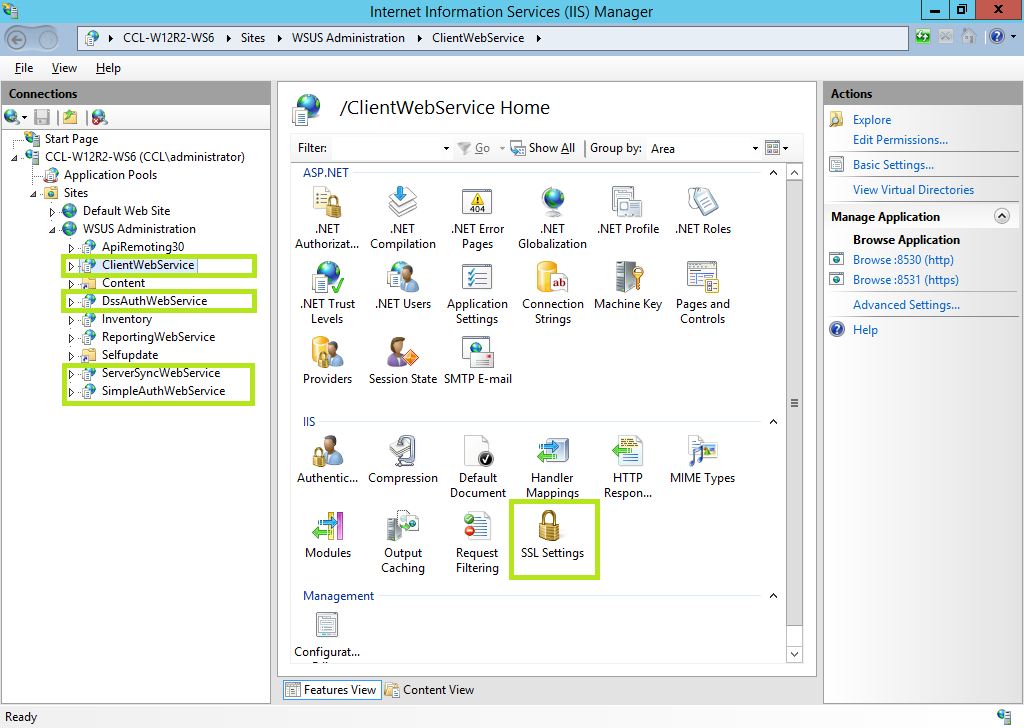Expand the ApiRemoting30 tree node
Screen dimensions: 1024x728
click(71, 247)
